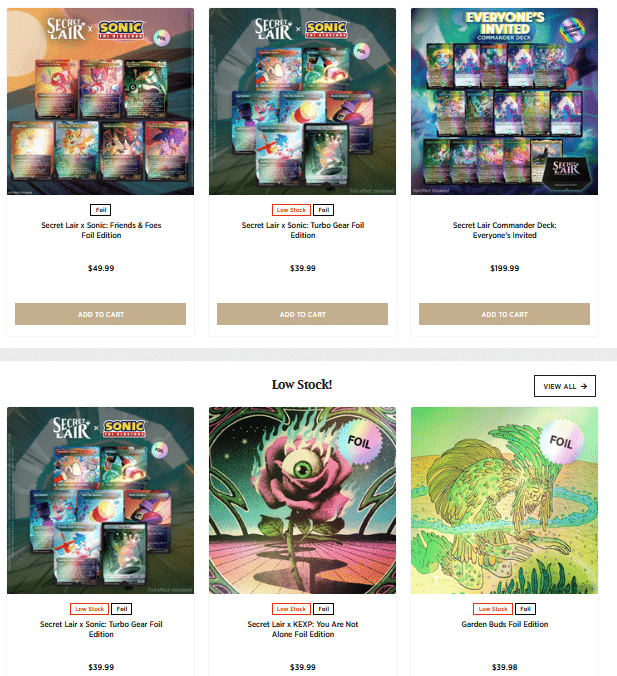Open Garden Buds Foil Edition title link
This screenshot has height=676, width=617.
pos(504,624)
